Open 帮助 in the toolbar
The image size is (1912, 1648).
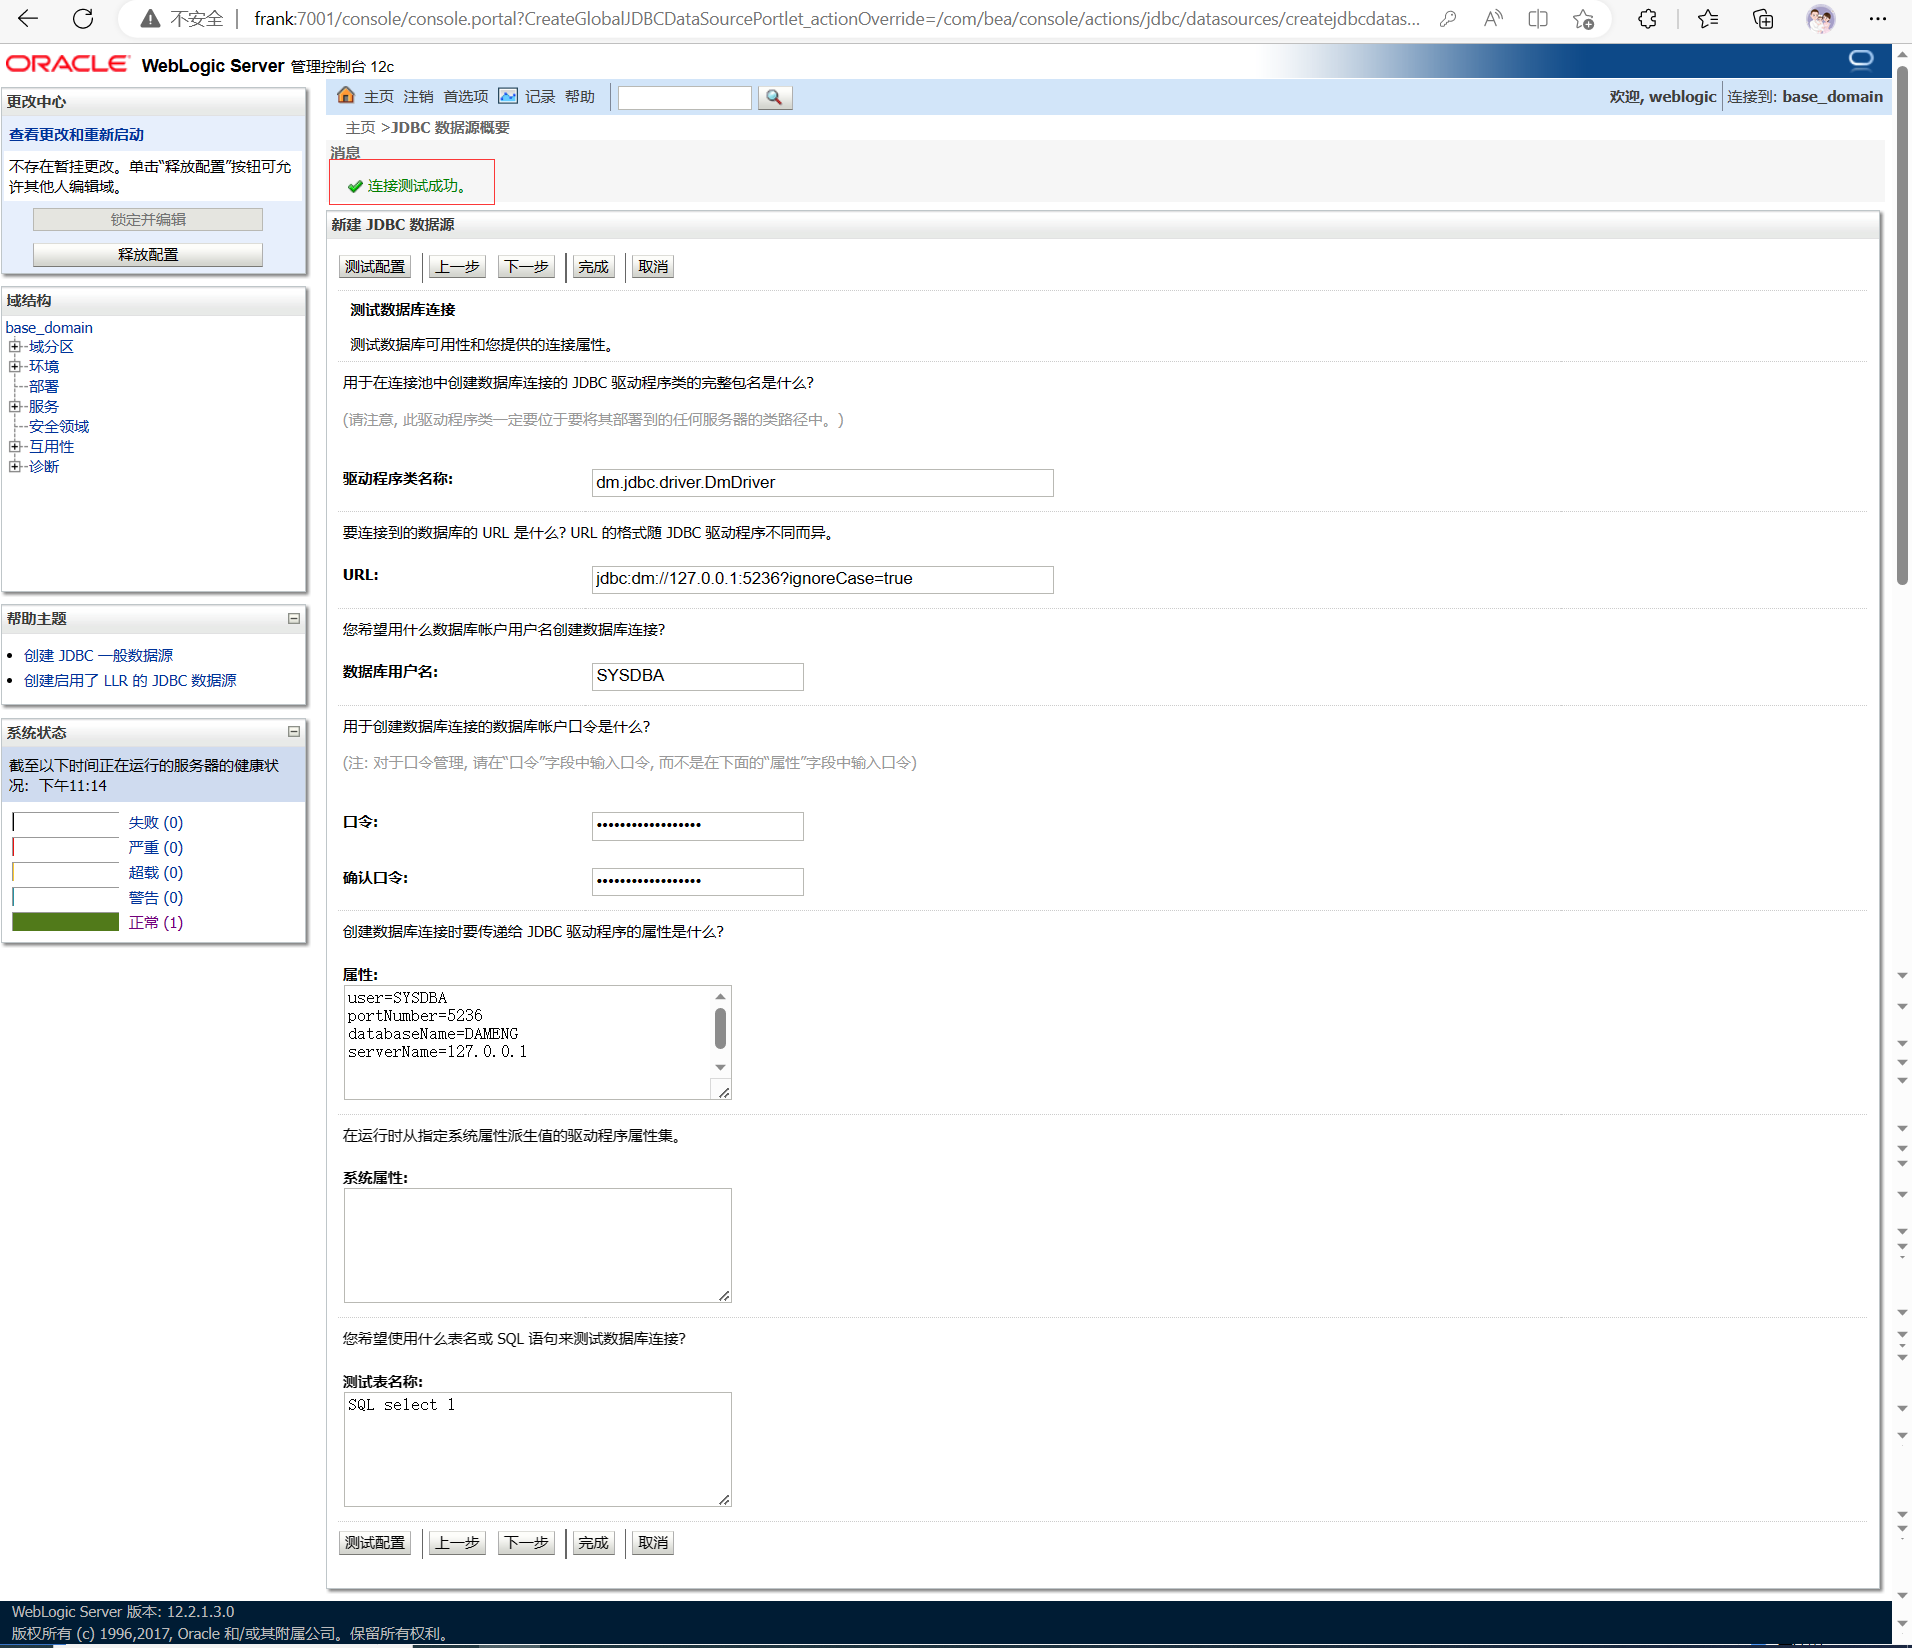click(580, 97)
